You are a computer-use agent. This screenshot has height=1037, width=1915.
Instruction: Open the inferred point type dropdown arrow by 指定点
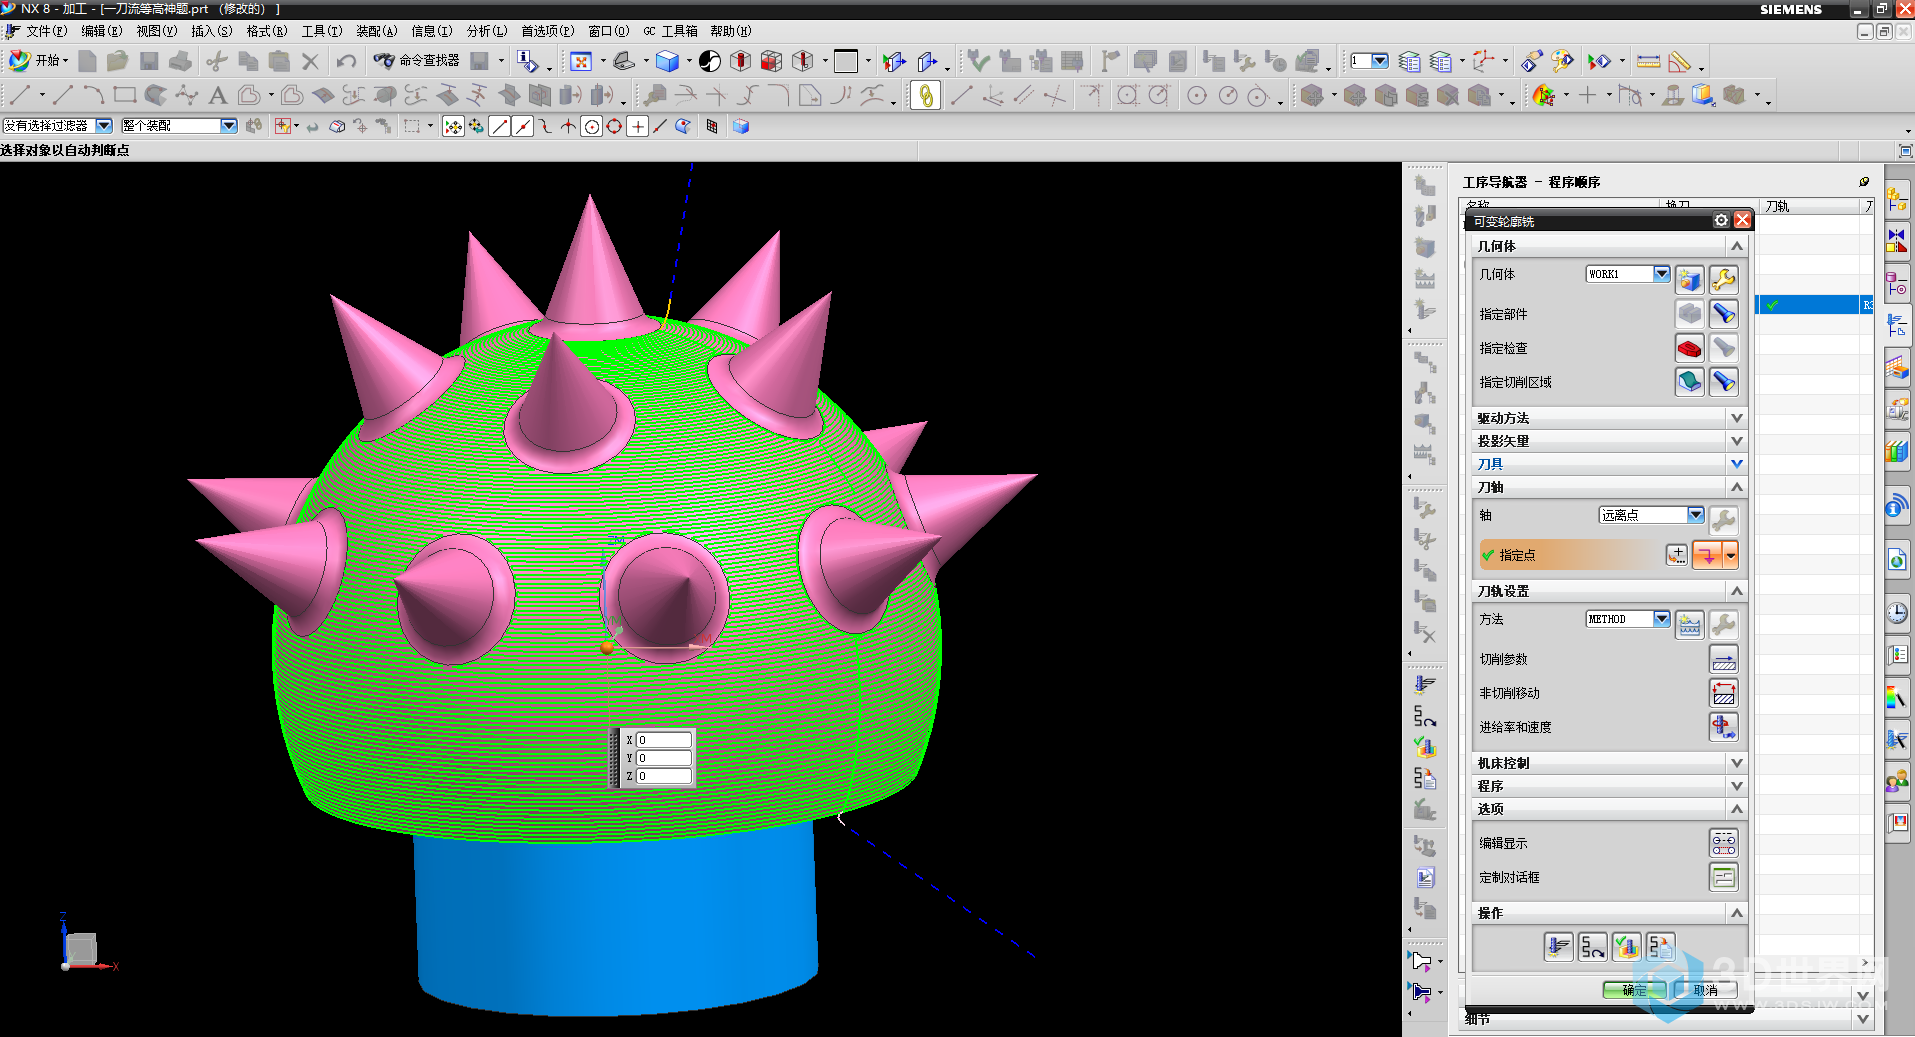1730,555
